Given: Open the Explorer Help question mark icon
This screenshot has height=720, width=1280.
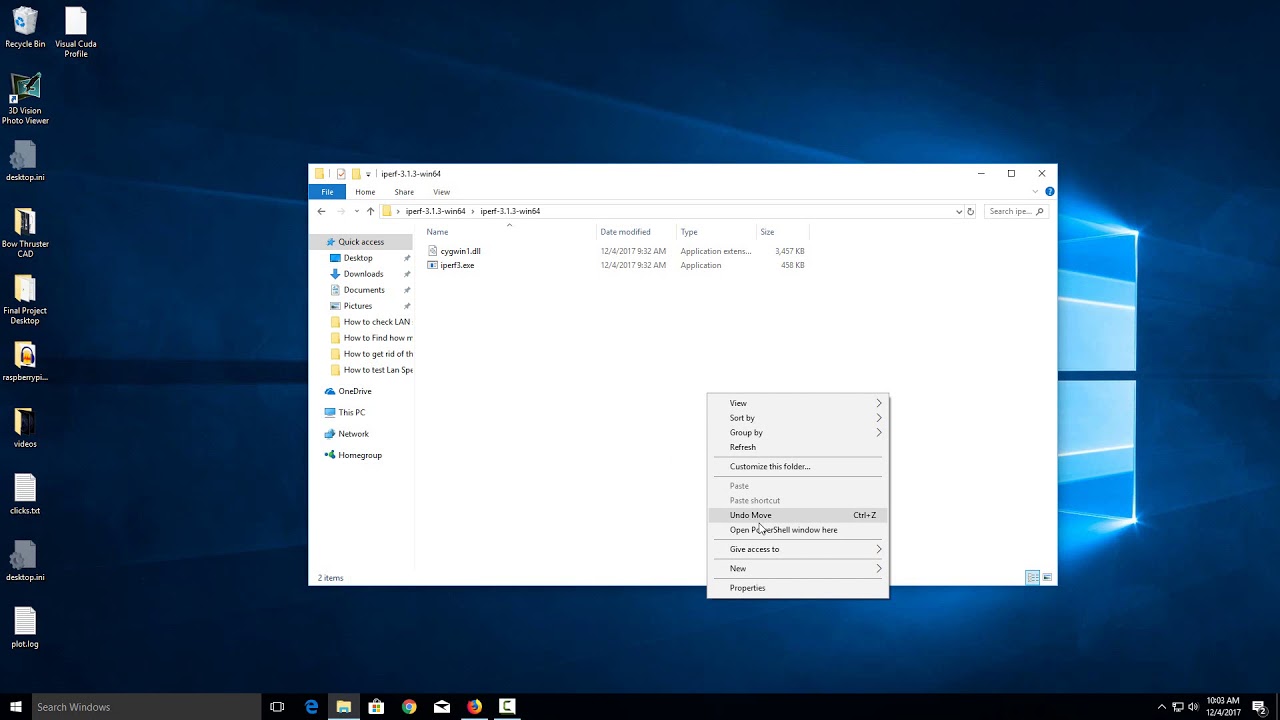Looking at the screenshot, I should pos(1049,191).
